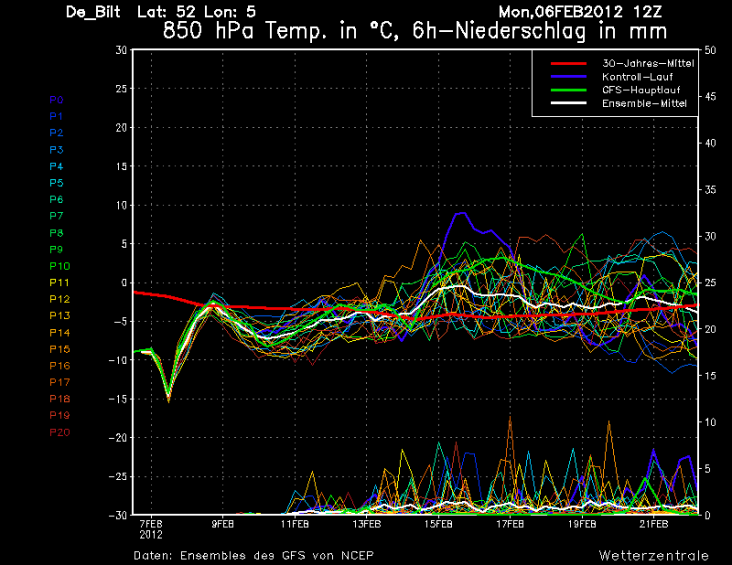Select the P16 label in the member list
This screenshot has height=565, width=732.
tap(60, 366)
